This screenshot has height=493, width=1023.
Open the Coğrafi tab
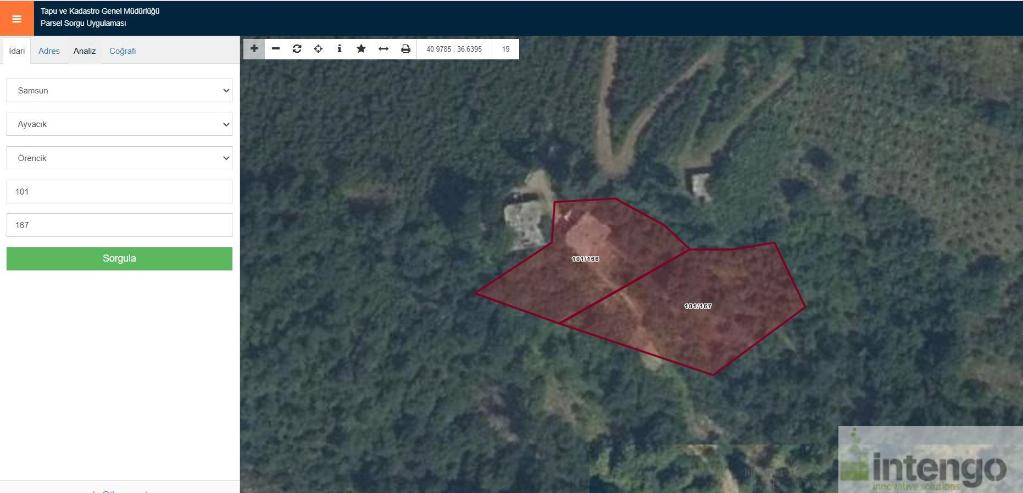(x=123, y=51)
